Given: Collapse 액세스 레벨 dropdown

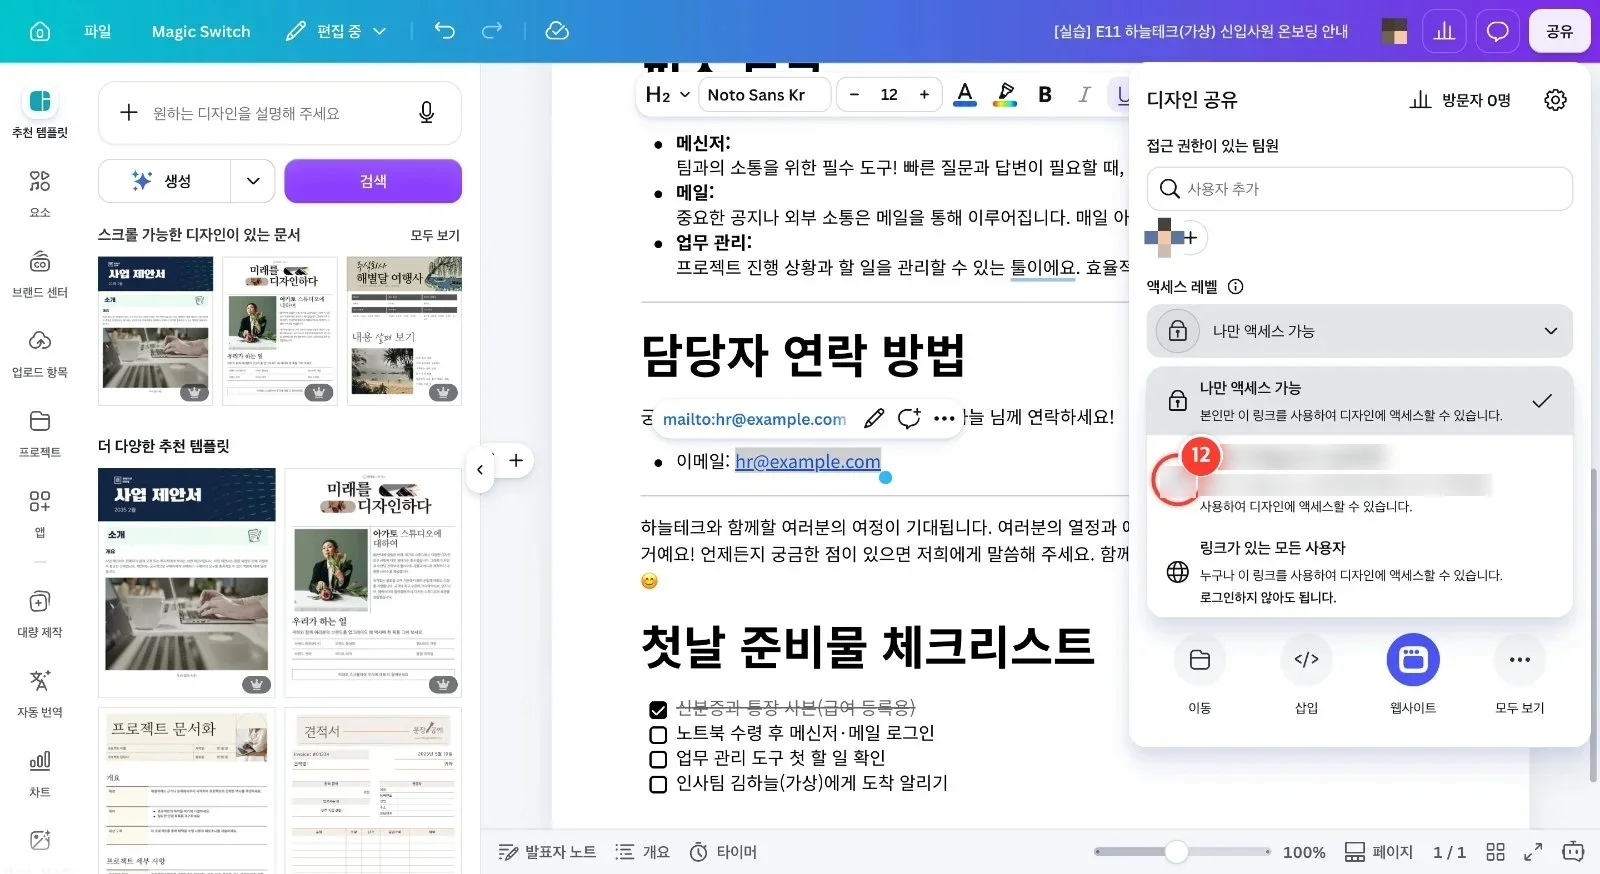Looking at the screenshot, I should [x=1359, y=331].
